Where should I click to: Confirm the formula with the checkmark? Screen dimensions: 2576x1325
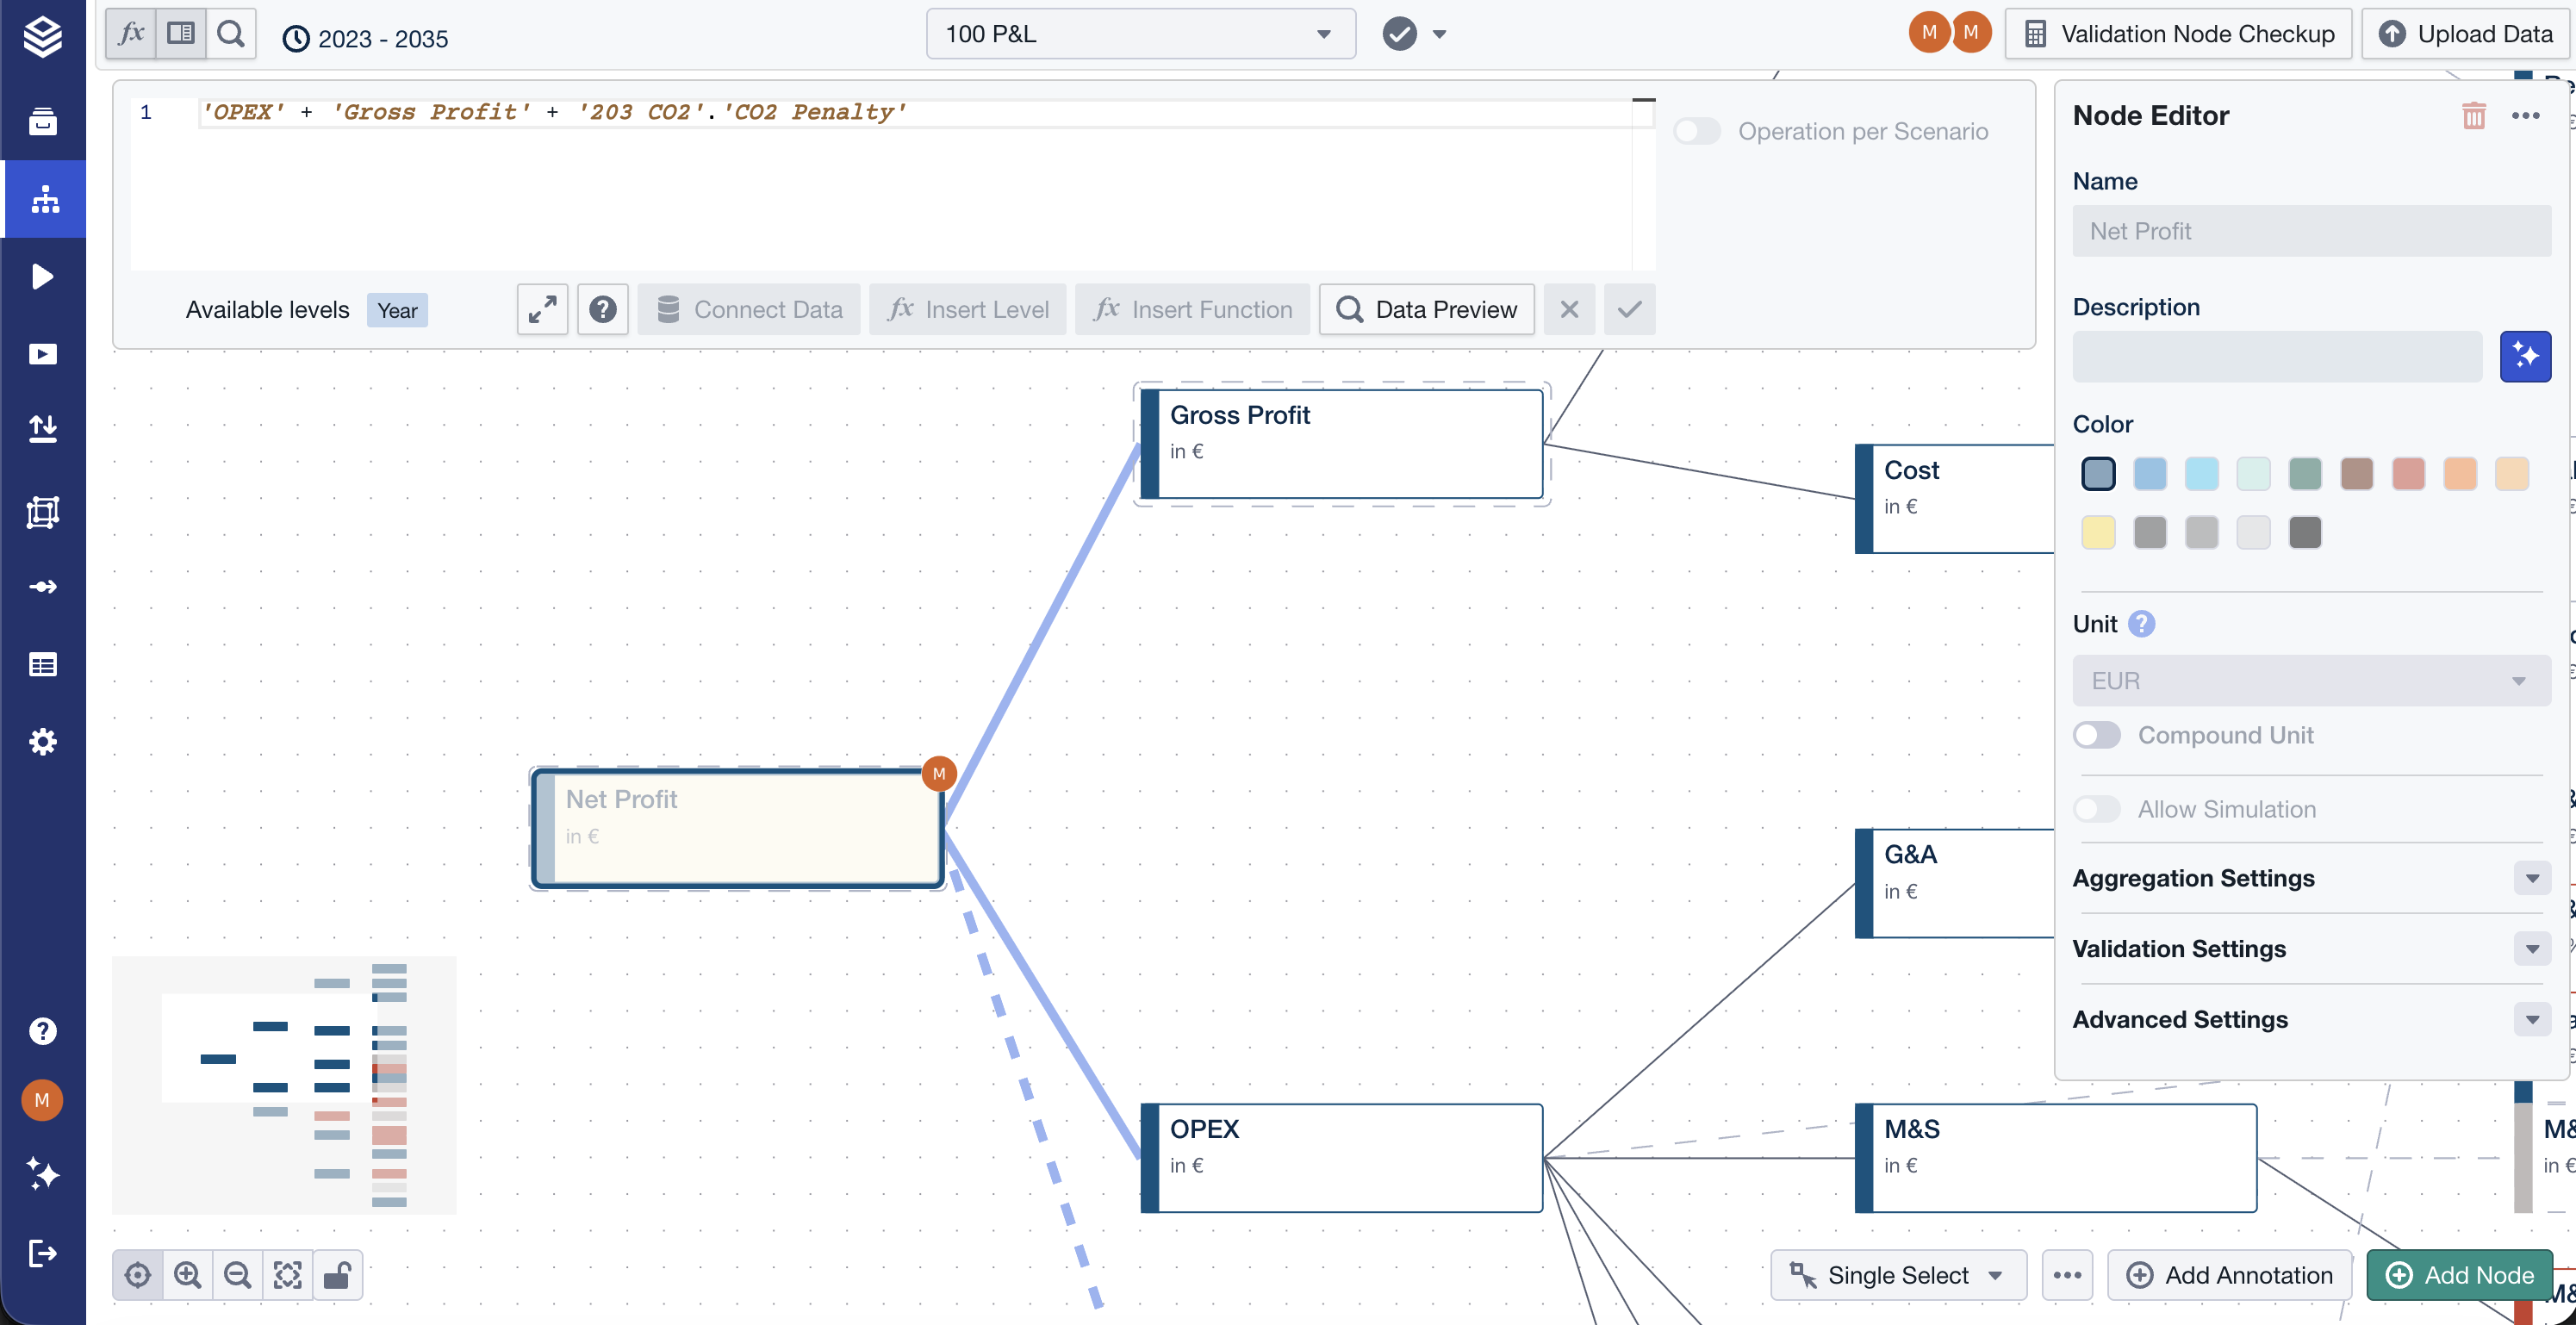pyautogui.click(x=1629, y=309)
